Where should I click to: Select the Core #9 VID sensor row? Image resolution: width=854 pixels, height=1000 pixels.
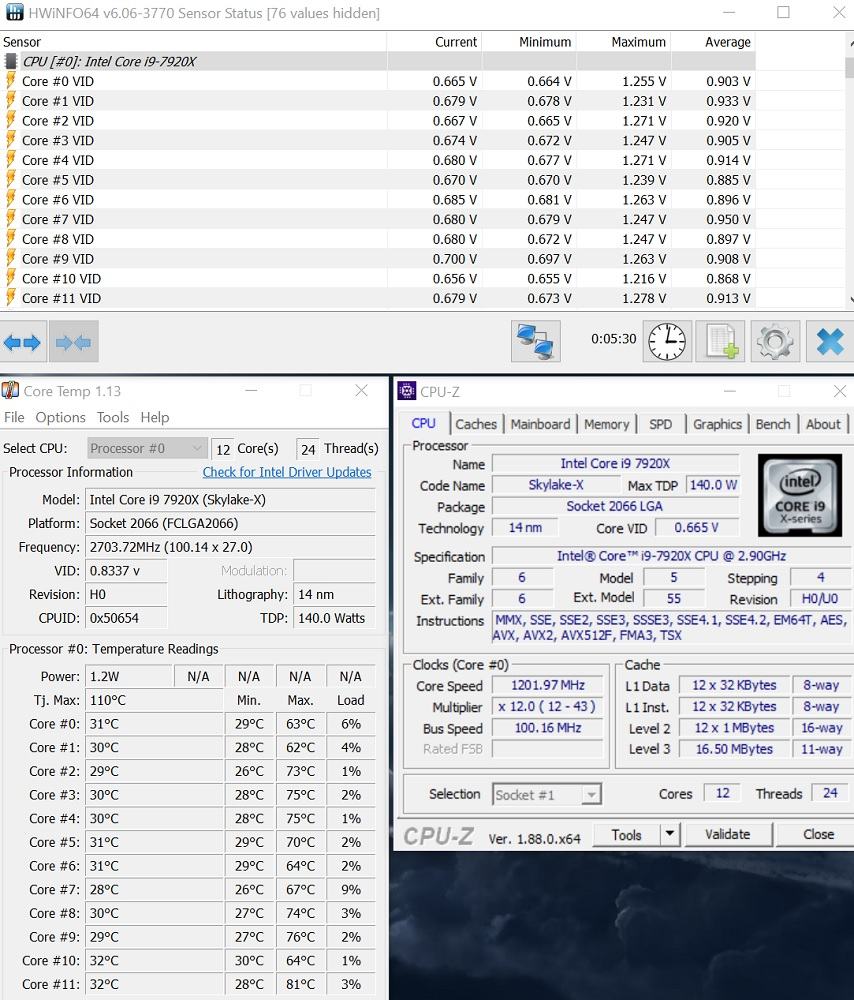point(378,259)
